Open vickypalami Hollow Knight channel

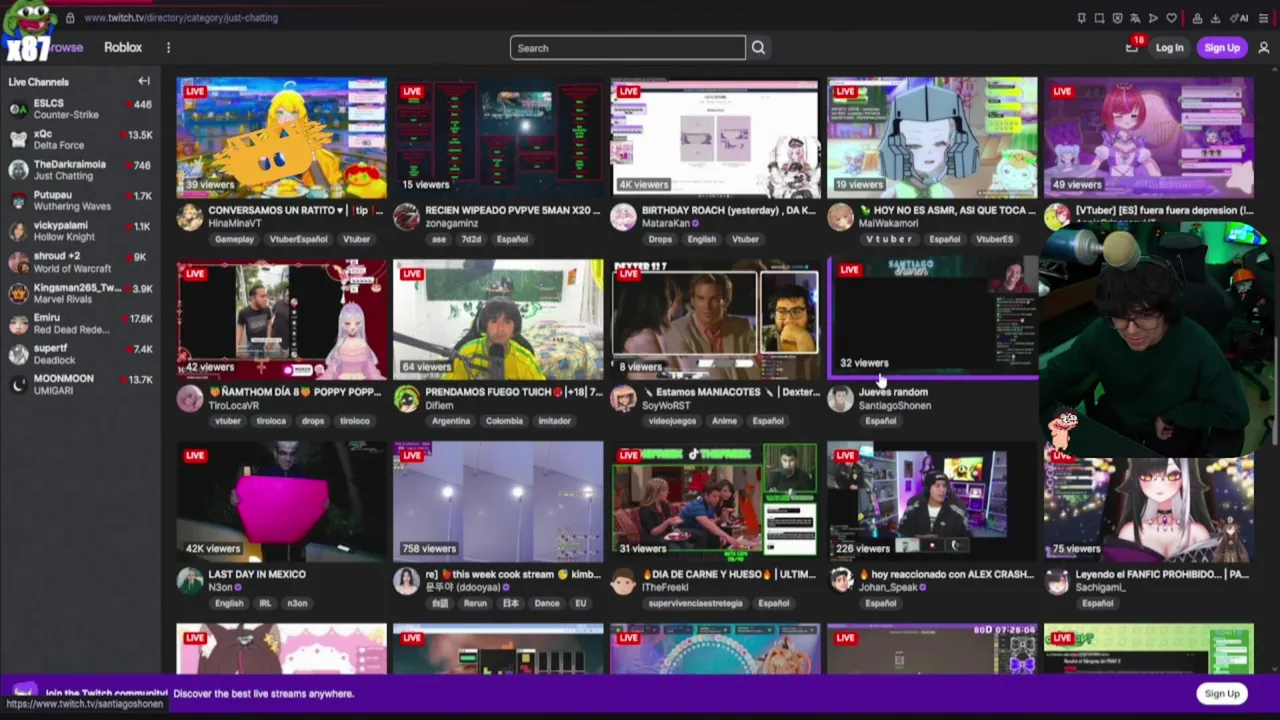[80, 231]
